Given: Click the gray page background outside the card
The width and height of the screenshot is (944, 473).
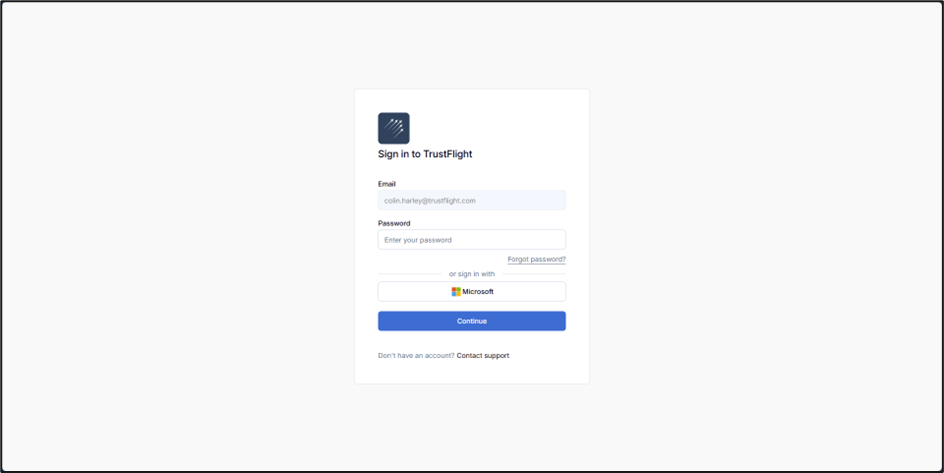Looking at the screenshot, I should (181, 241).
